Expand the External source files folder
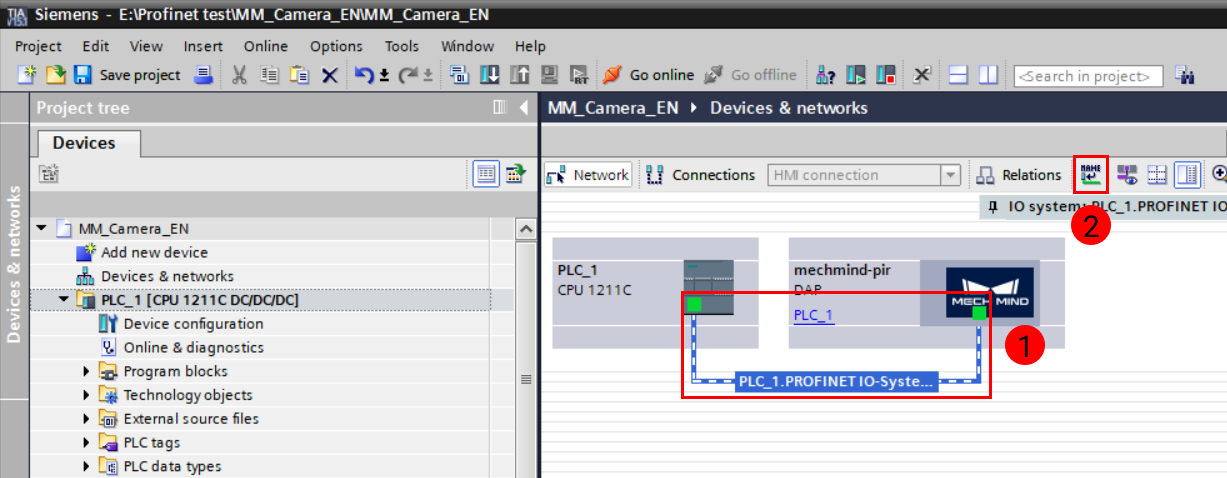The width and height of the screenshot is (1227, 478). 86,419
